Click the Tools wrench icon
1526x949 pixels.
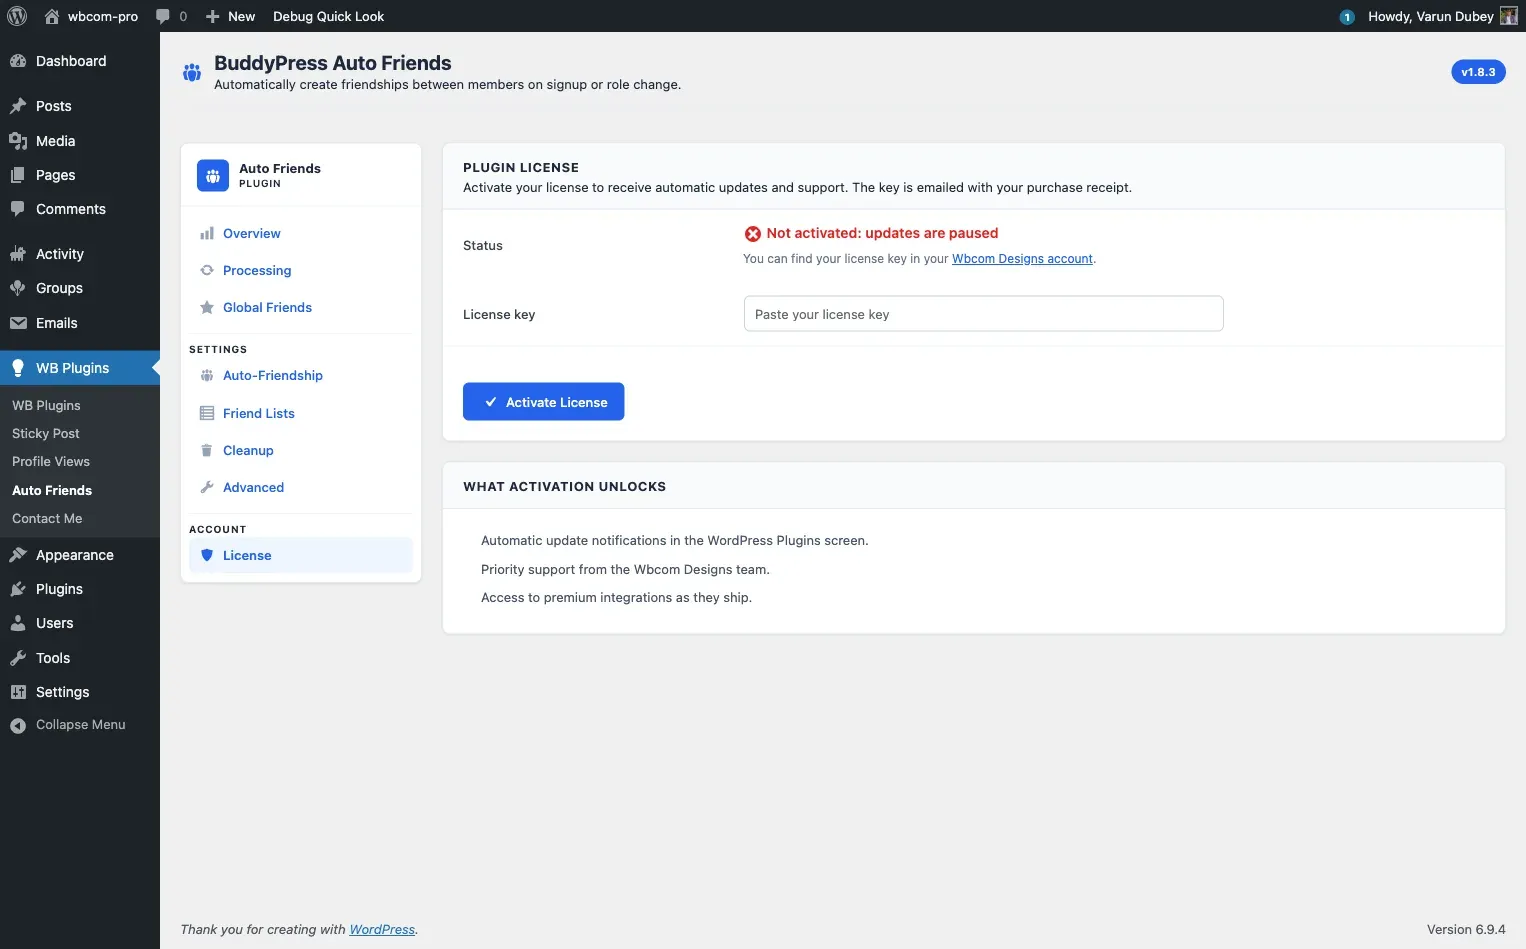click(18, 658)
